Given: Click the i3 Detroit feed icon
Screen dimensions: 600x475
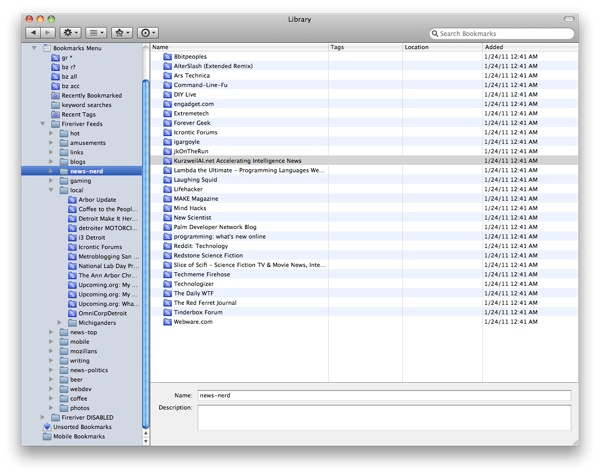Looking at the screenshot, I should click(72, 237).
